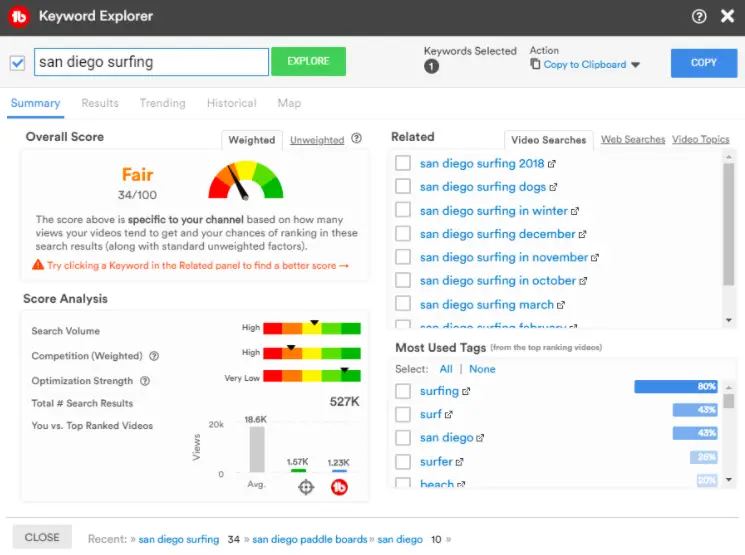Click the keyword search input field

(151, 62)
